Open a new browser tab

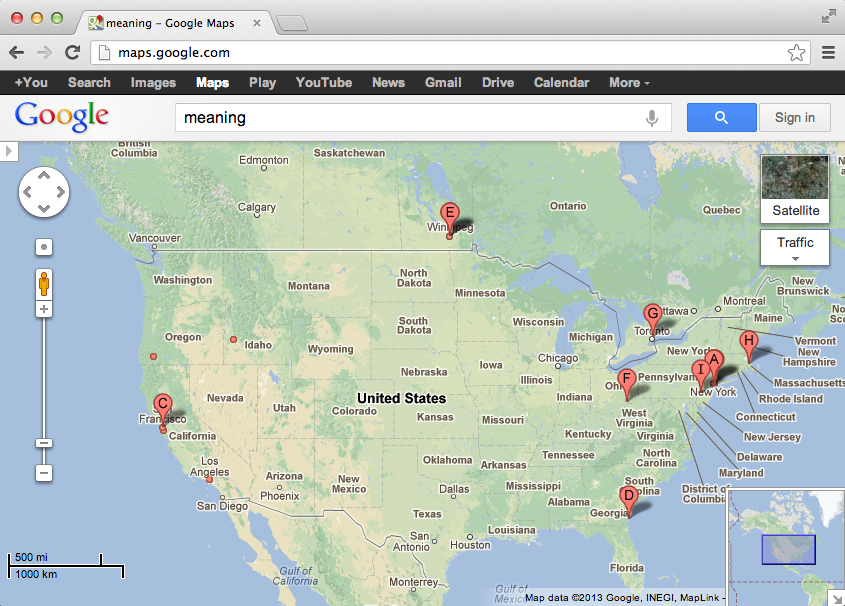click(x=292, y=23)
